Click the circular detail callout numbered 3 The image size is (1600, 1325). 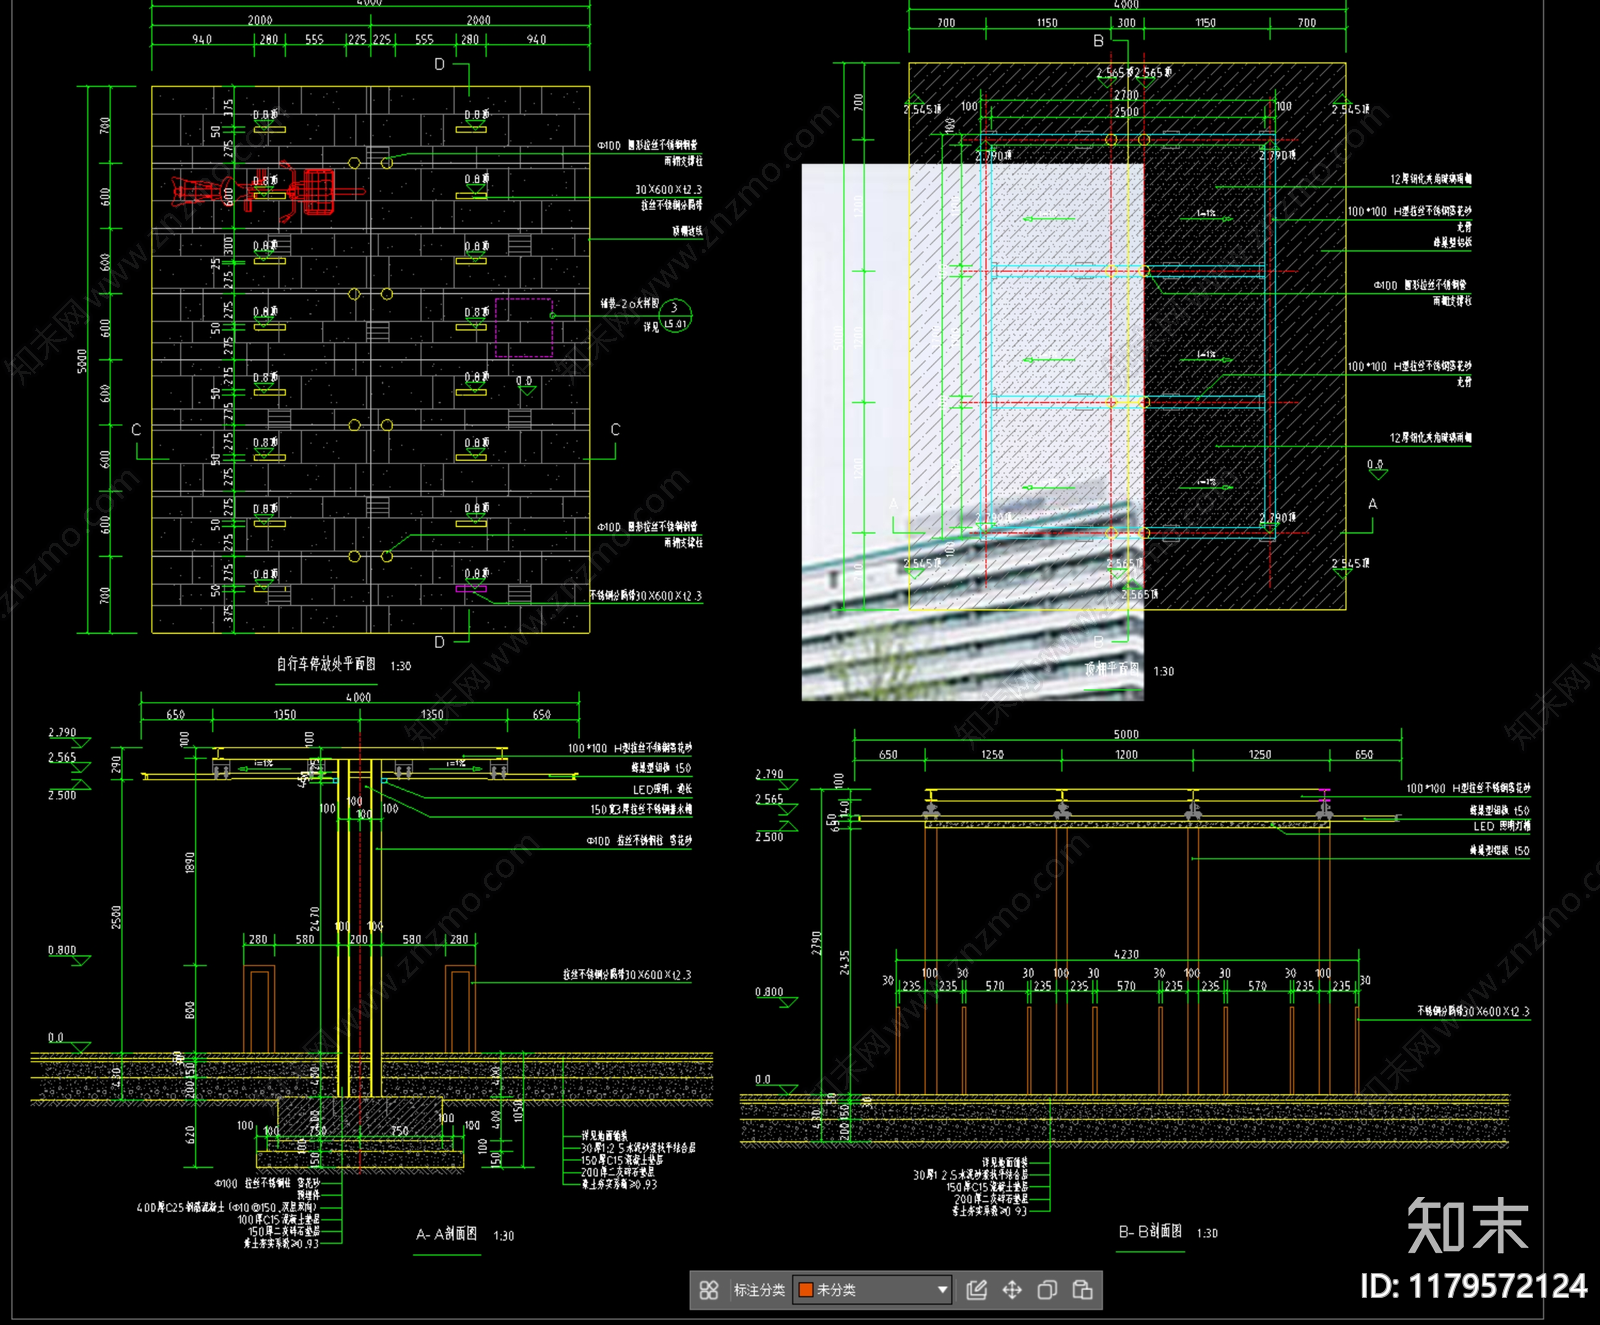click(x=675, y=315)
